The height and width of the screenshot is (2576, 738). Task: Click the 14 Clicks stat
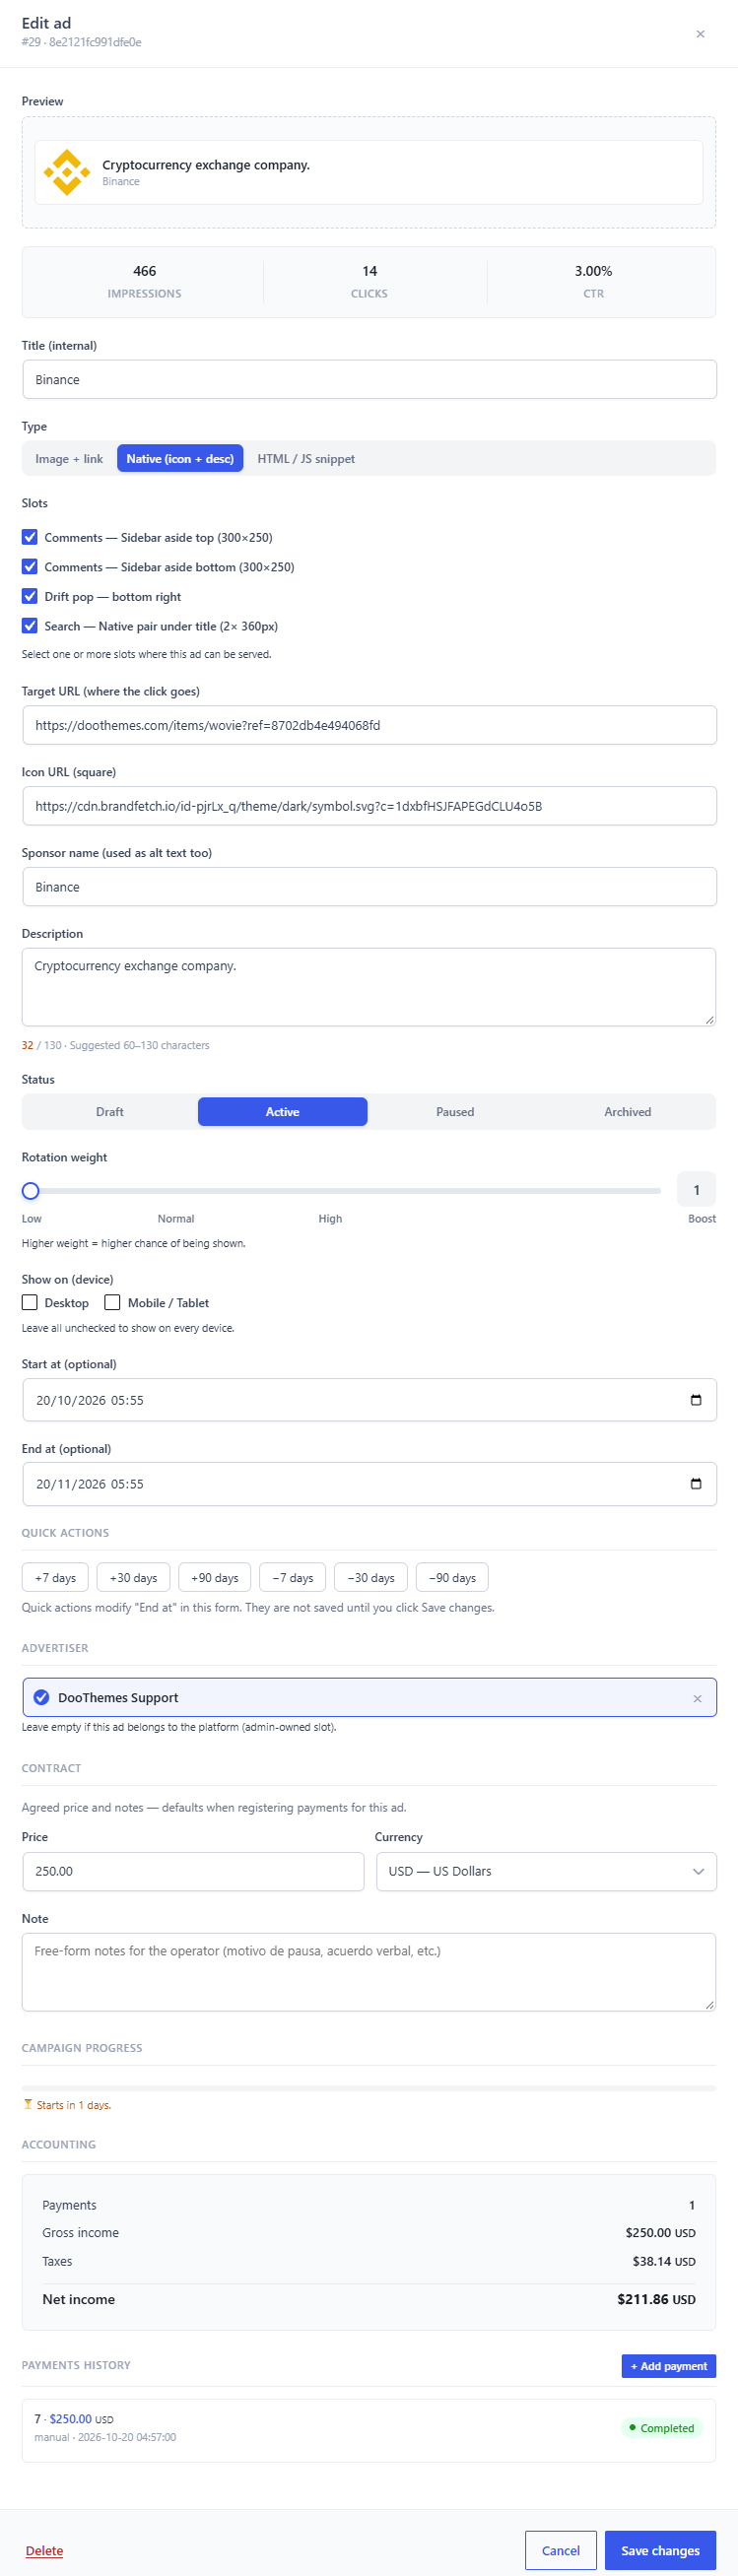point(369,281)
